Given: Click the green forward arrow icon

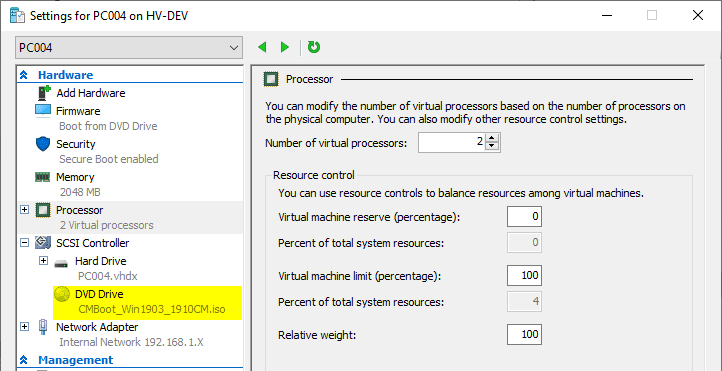Looking at the screenshot, I should coord(285,47).
